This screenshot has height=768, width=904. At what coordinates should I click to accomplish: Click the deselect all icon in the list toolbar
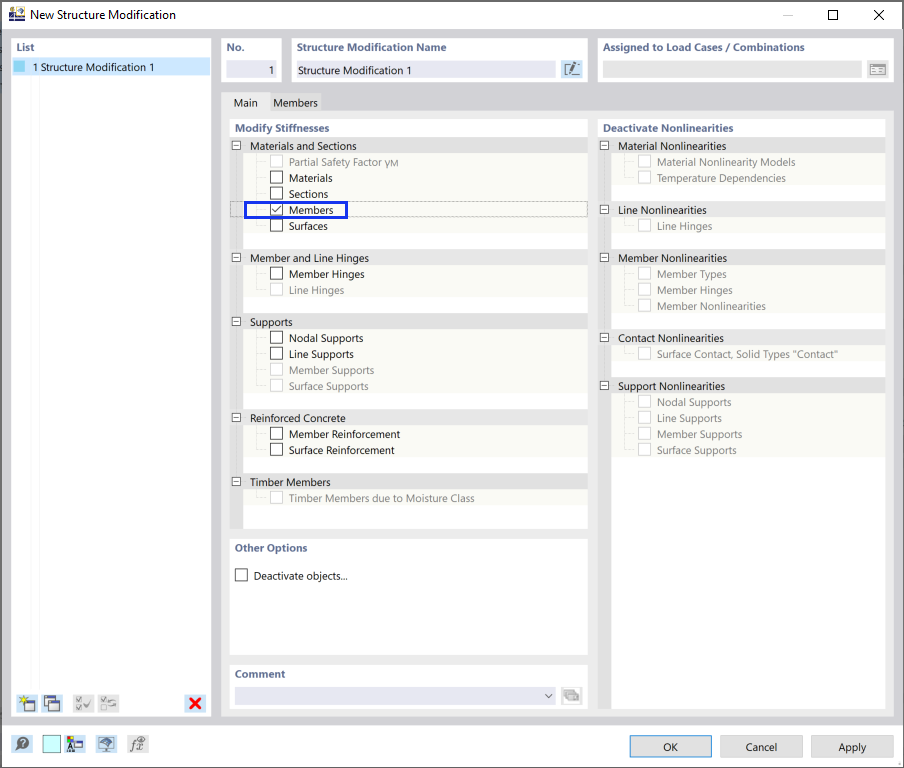point(108,703)
